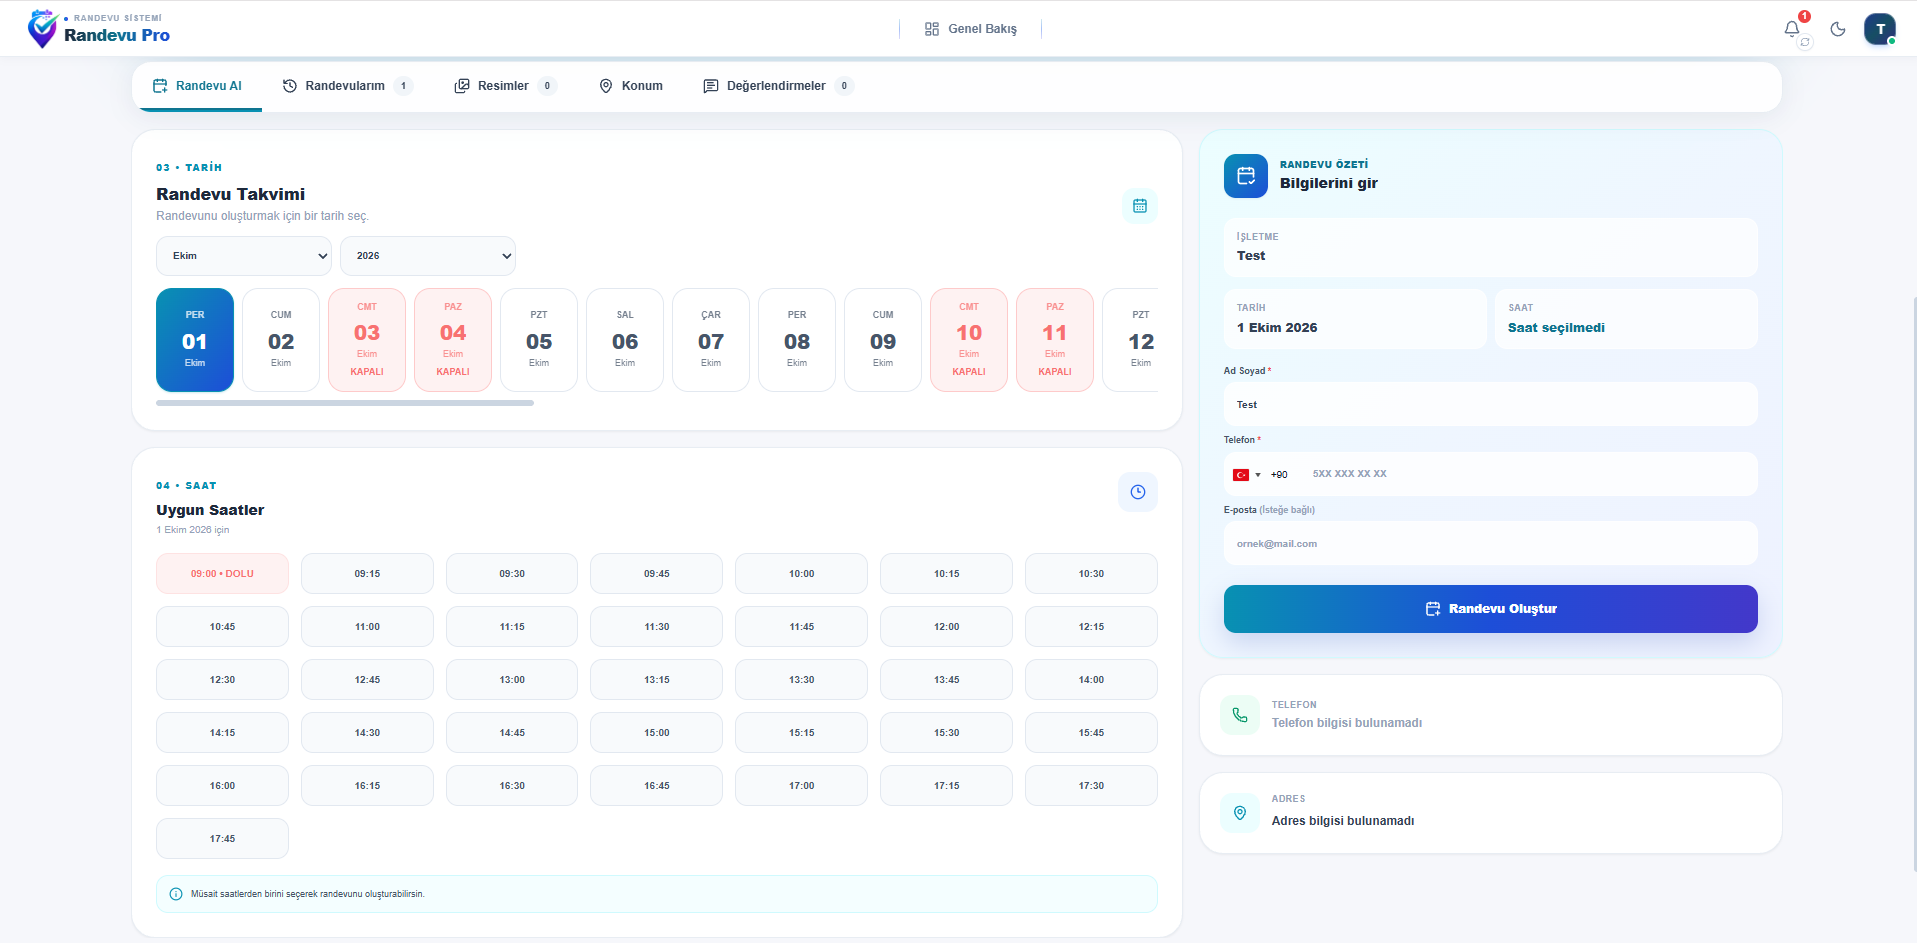This screenshot has height=943, width=1917.
Task: Select date 02 Ekim
Action: click(281, 340)
